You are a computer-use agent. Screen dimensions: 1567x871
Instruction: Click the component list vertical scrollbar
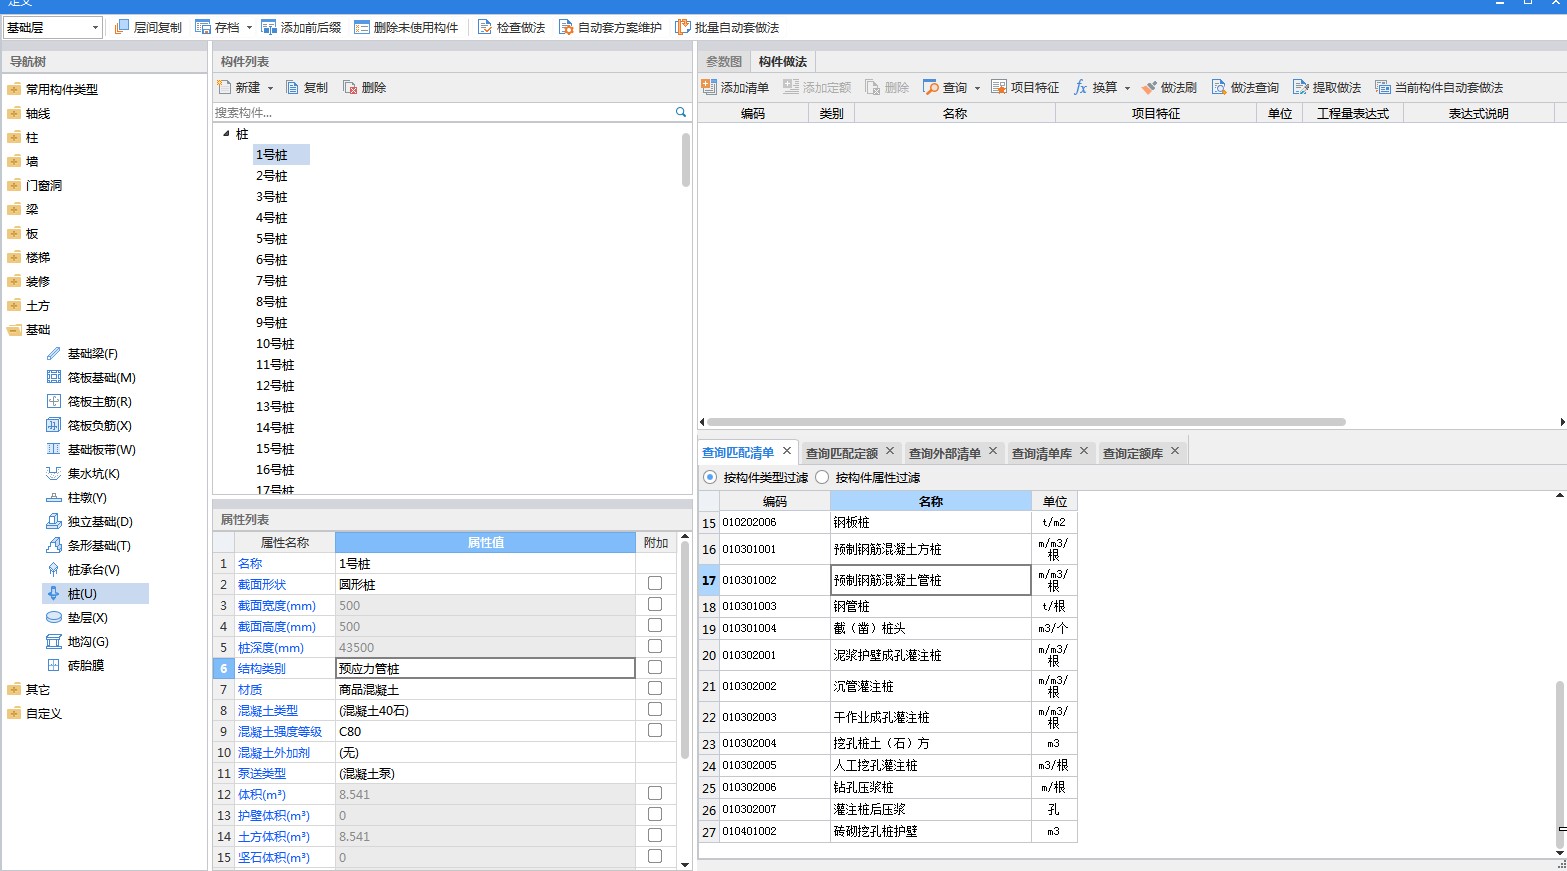[685, 160]
